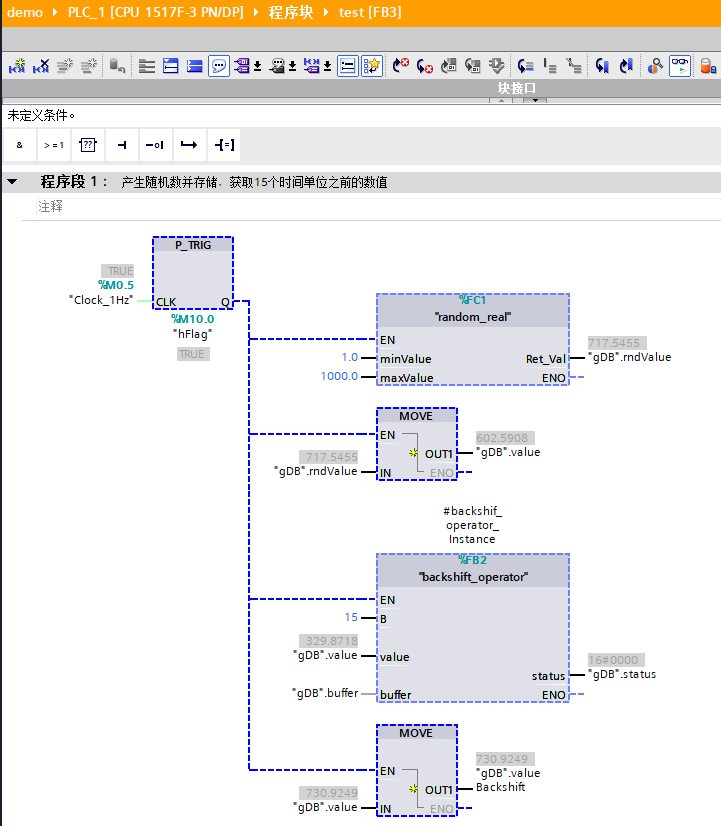Open all networks using toolbar icon
The image size is (721, 826).
tap(146, 66)
